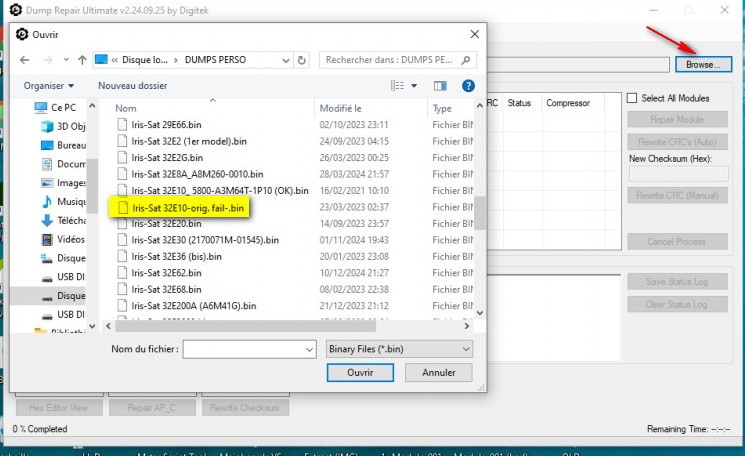Click Compressor column header in Dump Repair
The height and width of the screenshot is (456, 745).
568,103
